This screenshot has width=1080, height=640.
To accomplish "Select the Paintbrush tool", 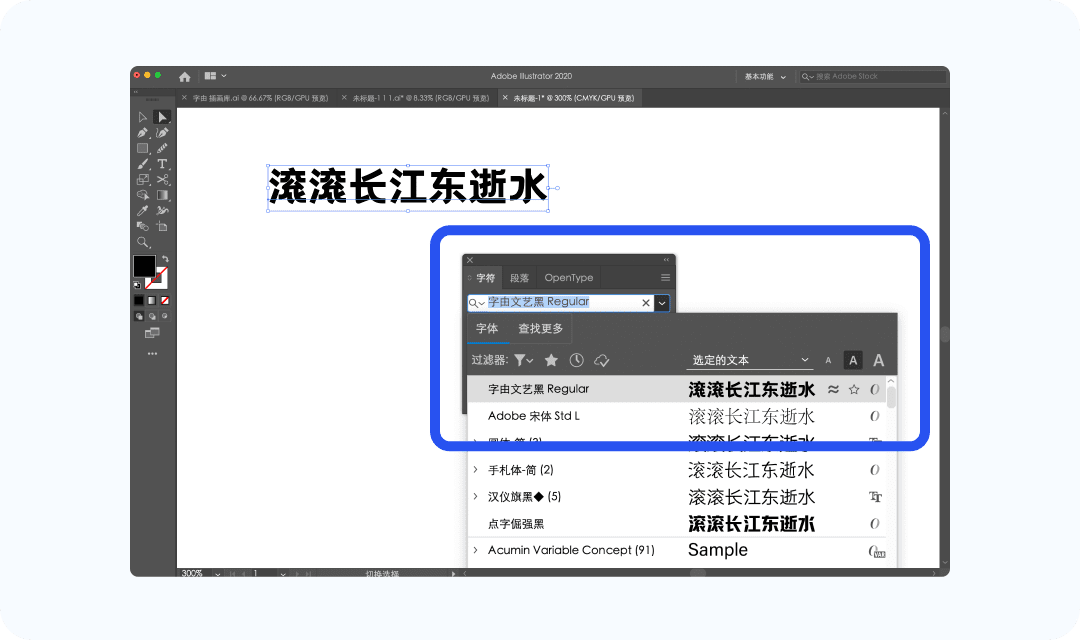I will [143, 164].
